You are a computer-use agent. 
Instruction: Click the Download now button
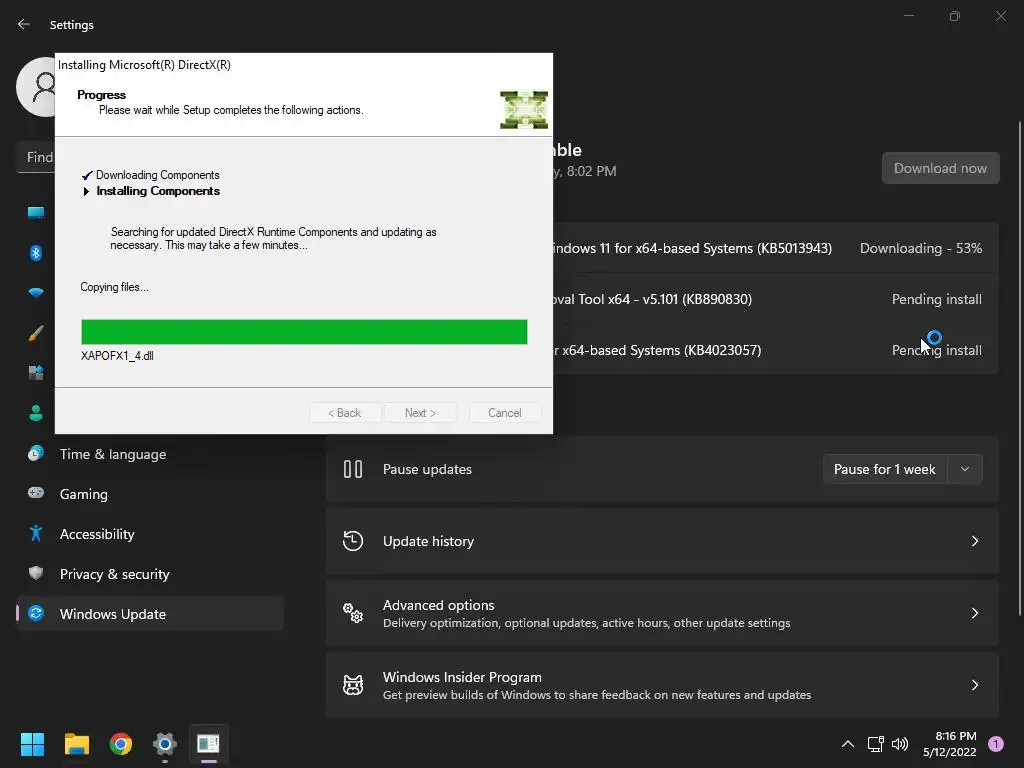[x=940, y=168]
